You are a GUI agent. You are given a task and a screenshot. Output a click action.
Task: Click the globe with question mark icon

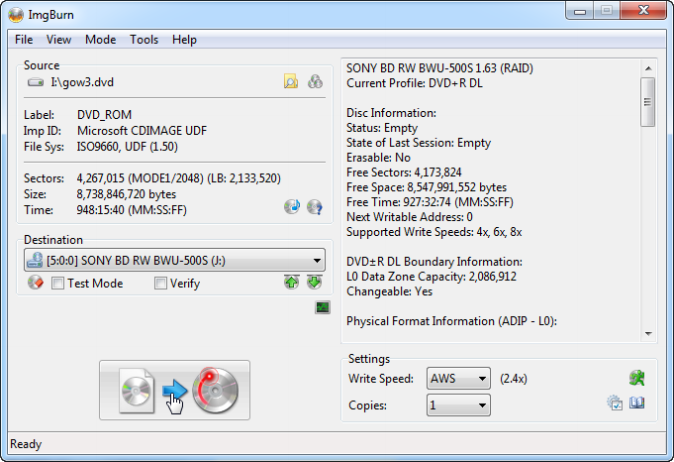(314, 207)
